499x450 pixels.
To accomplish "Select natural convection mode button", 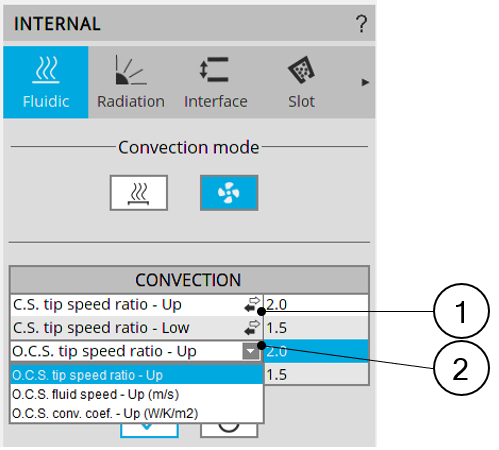I will 139,193.
